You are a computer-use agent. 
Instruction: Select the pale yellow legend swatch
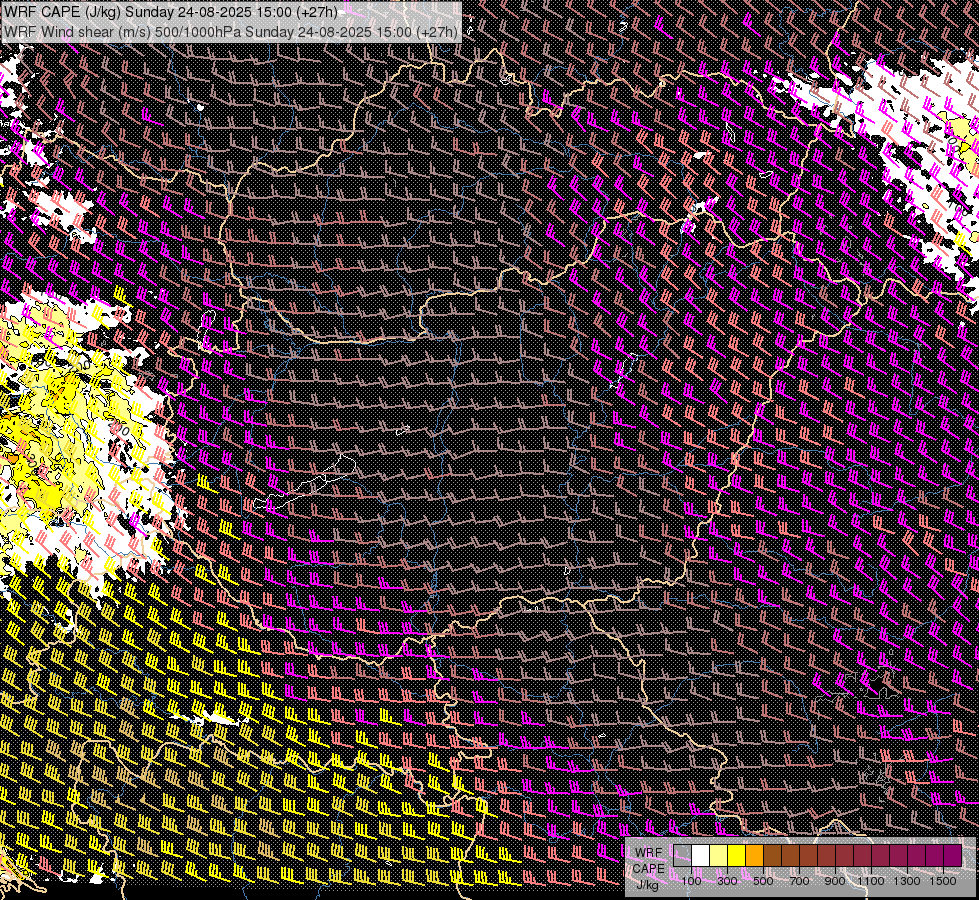click(719, 856)
